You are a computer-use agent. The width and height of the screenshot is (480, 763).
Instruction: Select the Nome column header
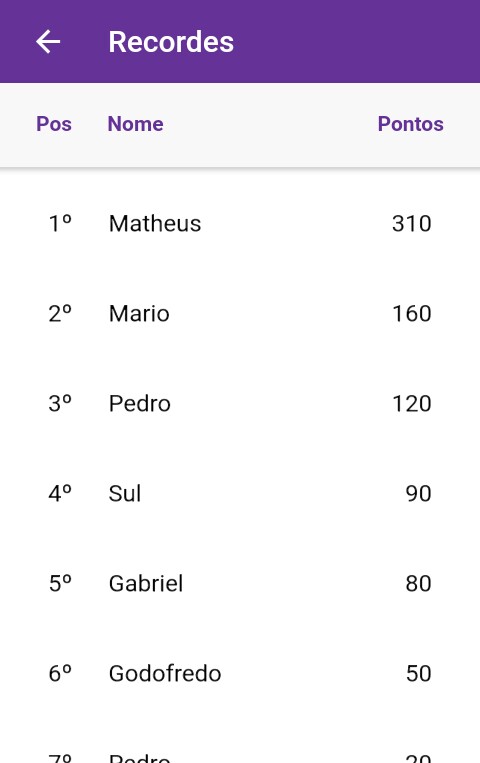coord(135,124)
